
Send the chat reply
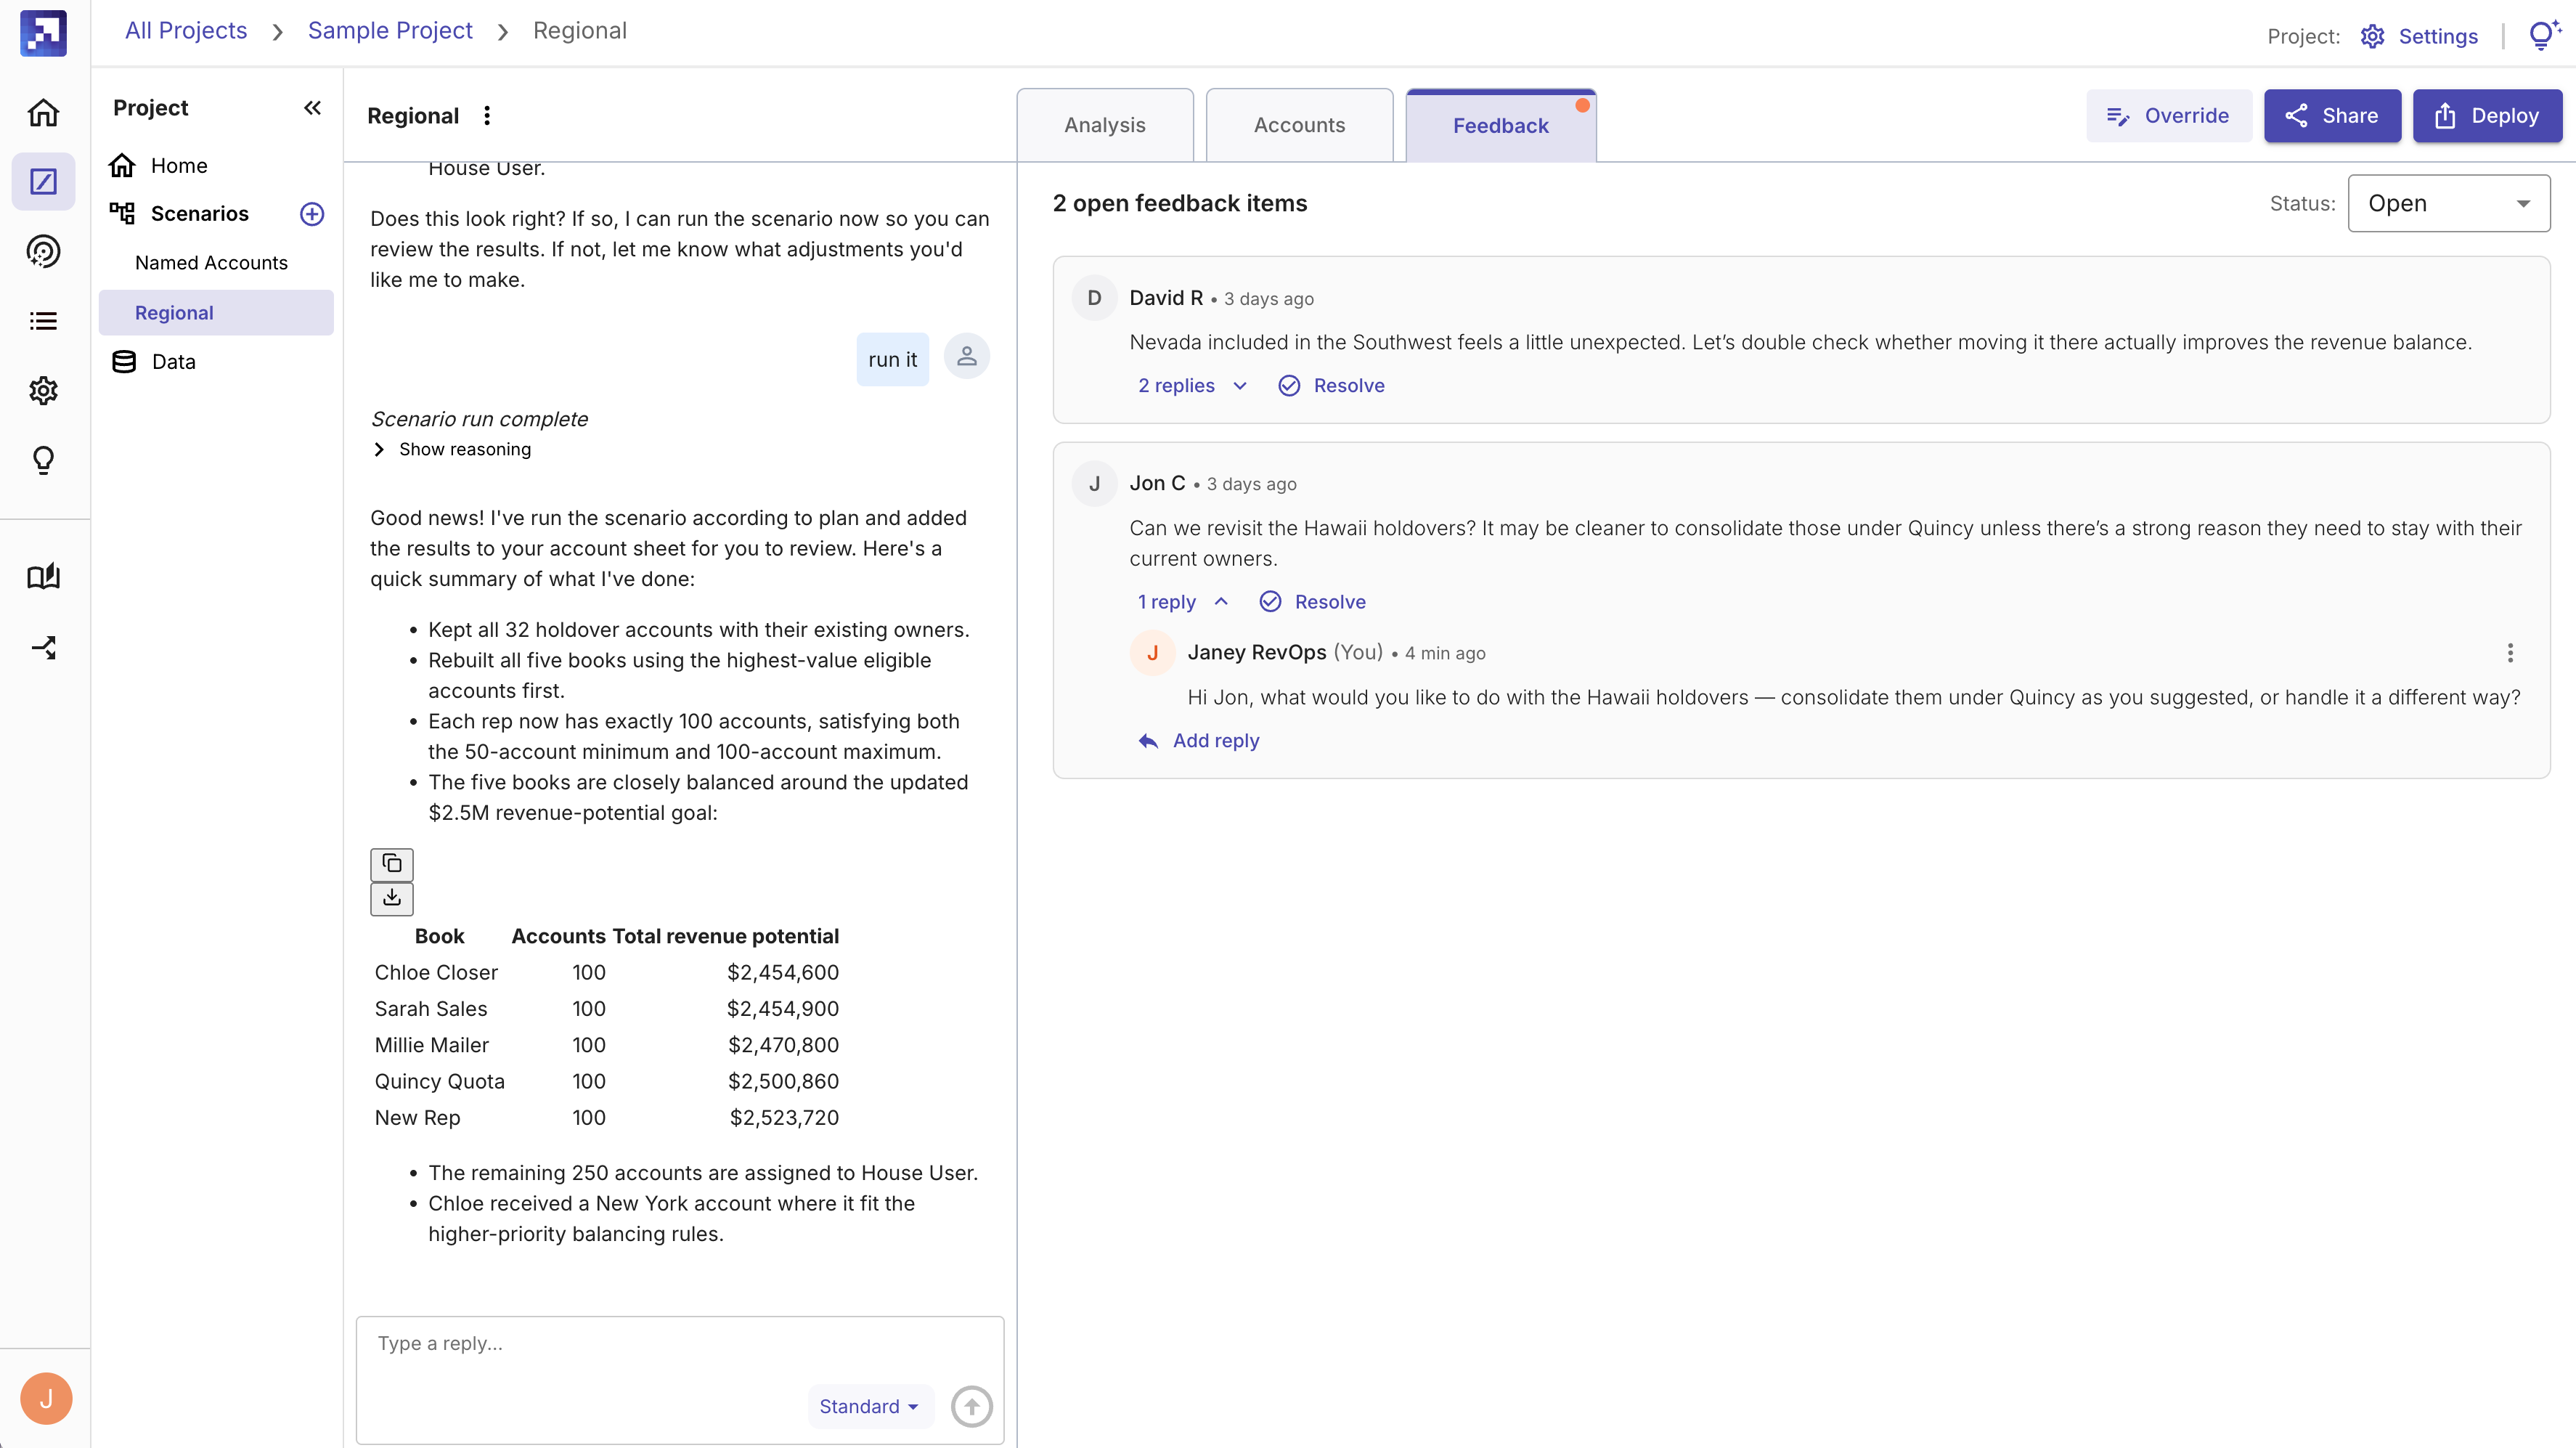pos(972,1406)
